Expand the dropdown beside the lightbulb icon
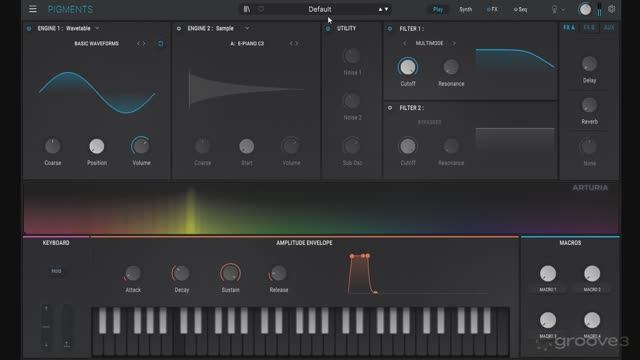640x360 pixels. coord(563,10)
